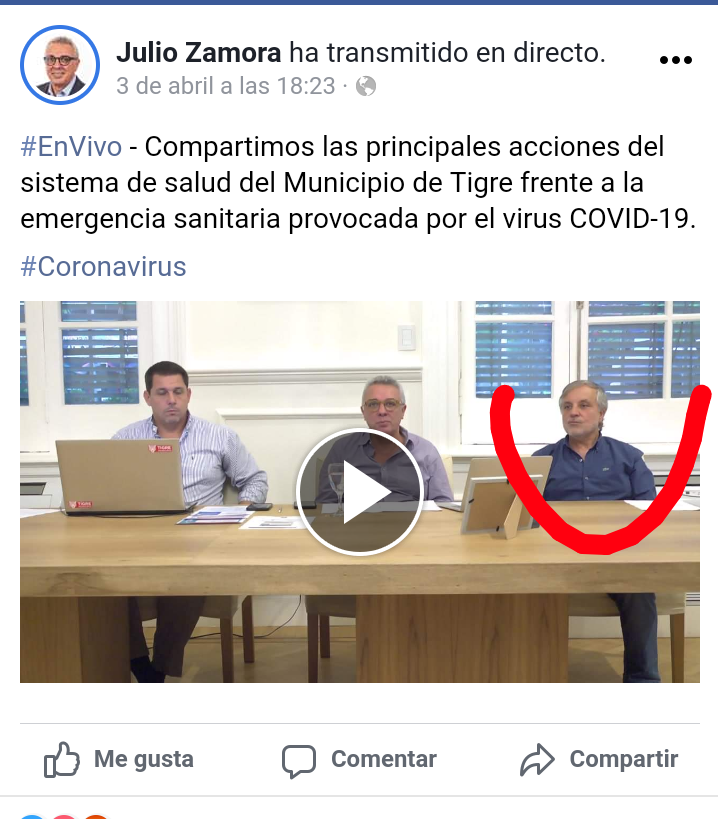Viewport: 718px width, 819px height.
Task: Click the globe public privacy icon
Action: pyautogui.click(x=366, y=86)
